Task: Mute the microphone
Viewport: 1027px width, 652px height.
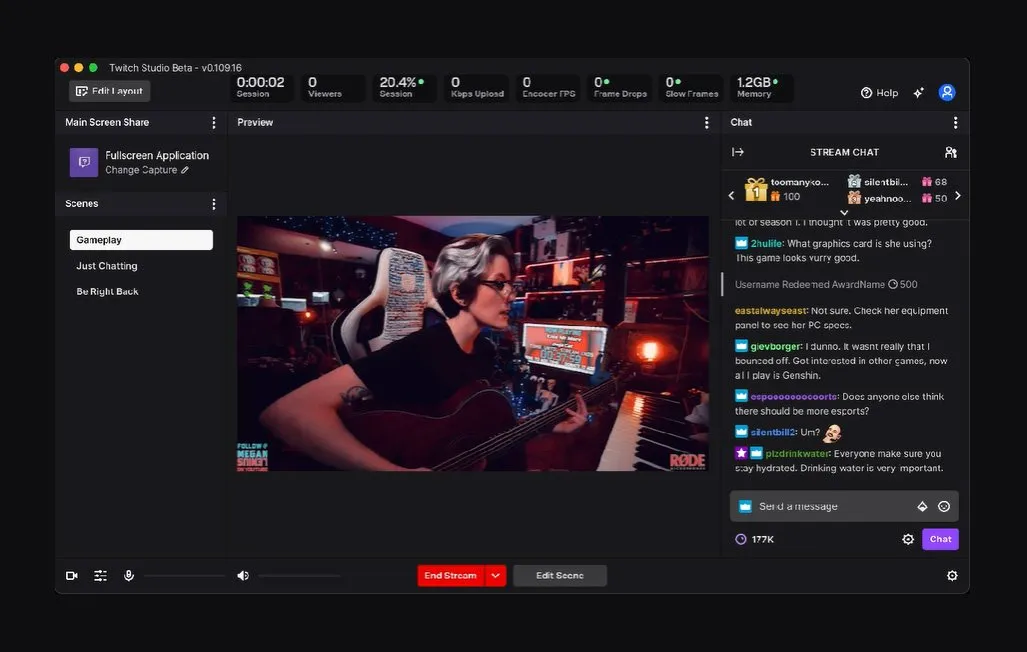Action: [x=129, y=576]
